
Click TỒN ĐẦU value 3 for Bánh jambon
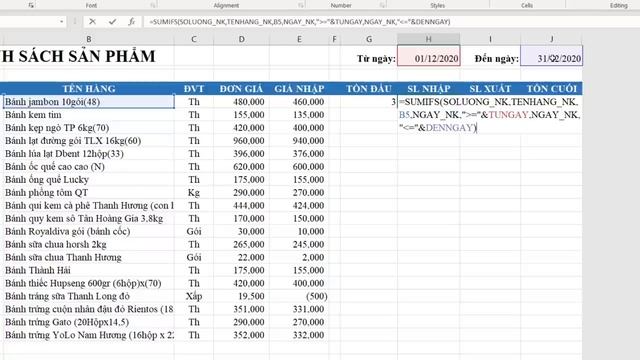click(x=369, y=102)
